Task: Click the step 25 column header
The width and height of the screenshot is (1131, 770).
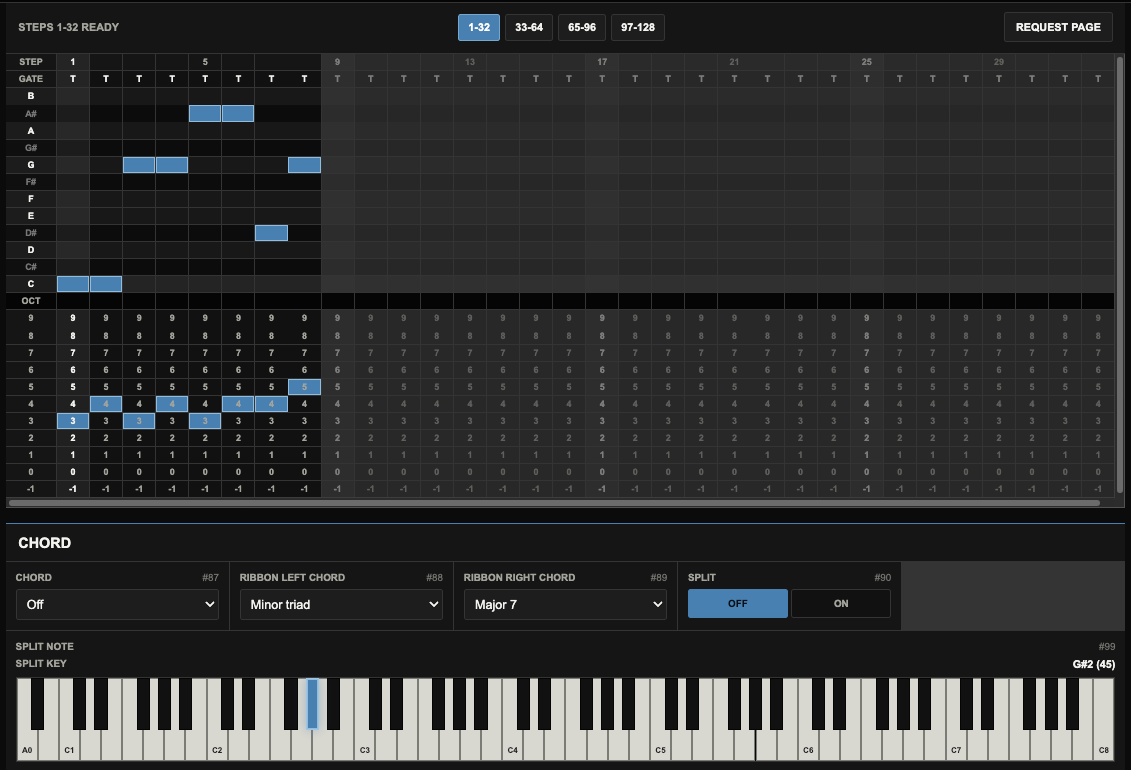Action: (x=866, y=62)
